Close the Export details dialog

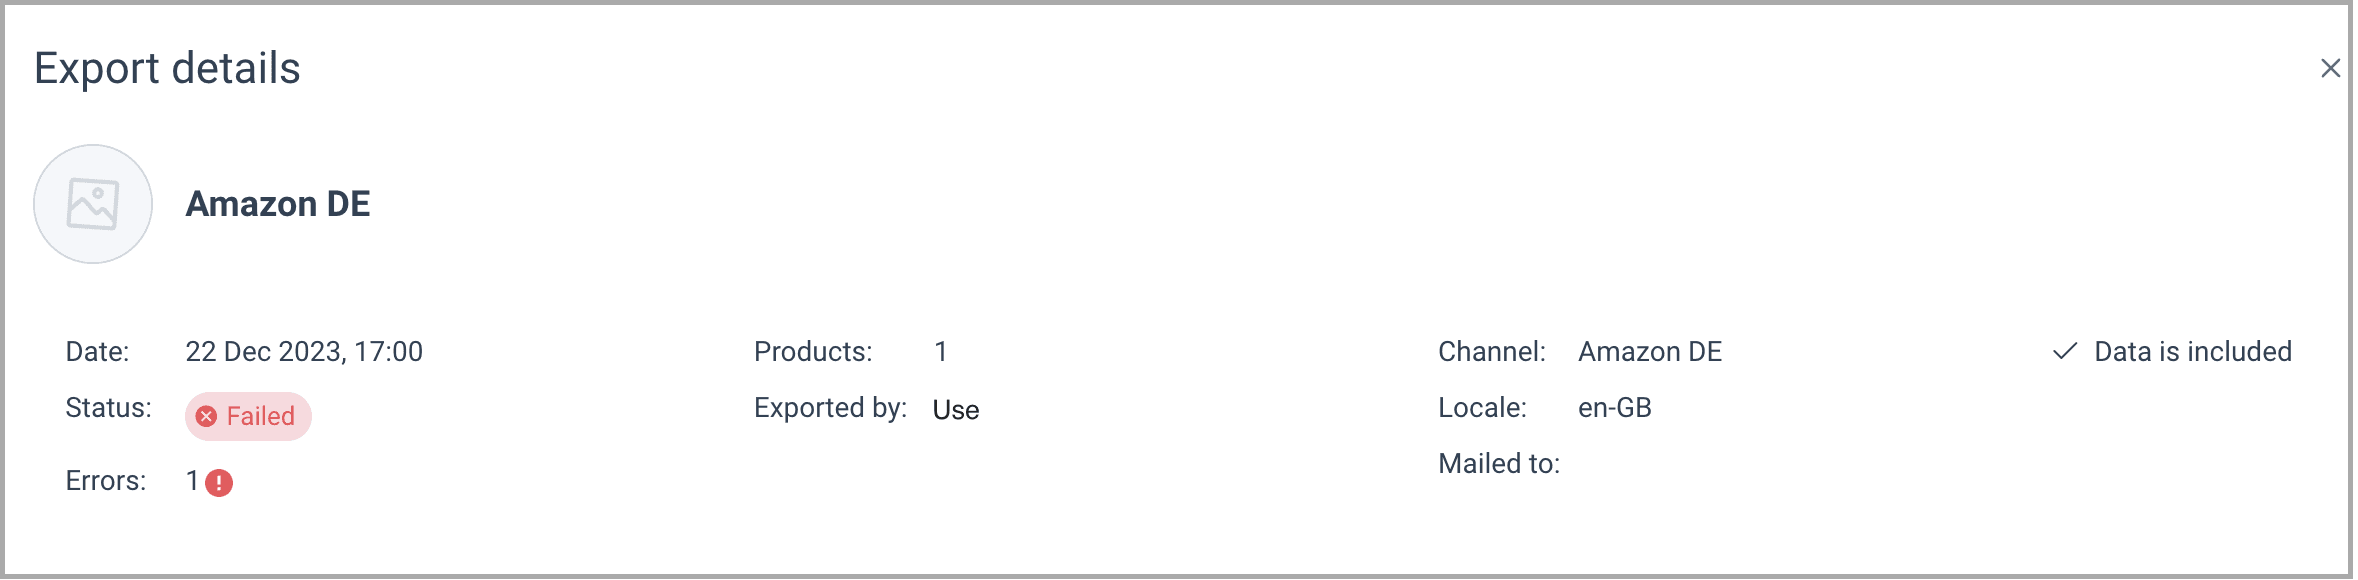[2330, 68]
